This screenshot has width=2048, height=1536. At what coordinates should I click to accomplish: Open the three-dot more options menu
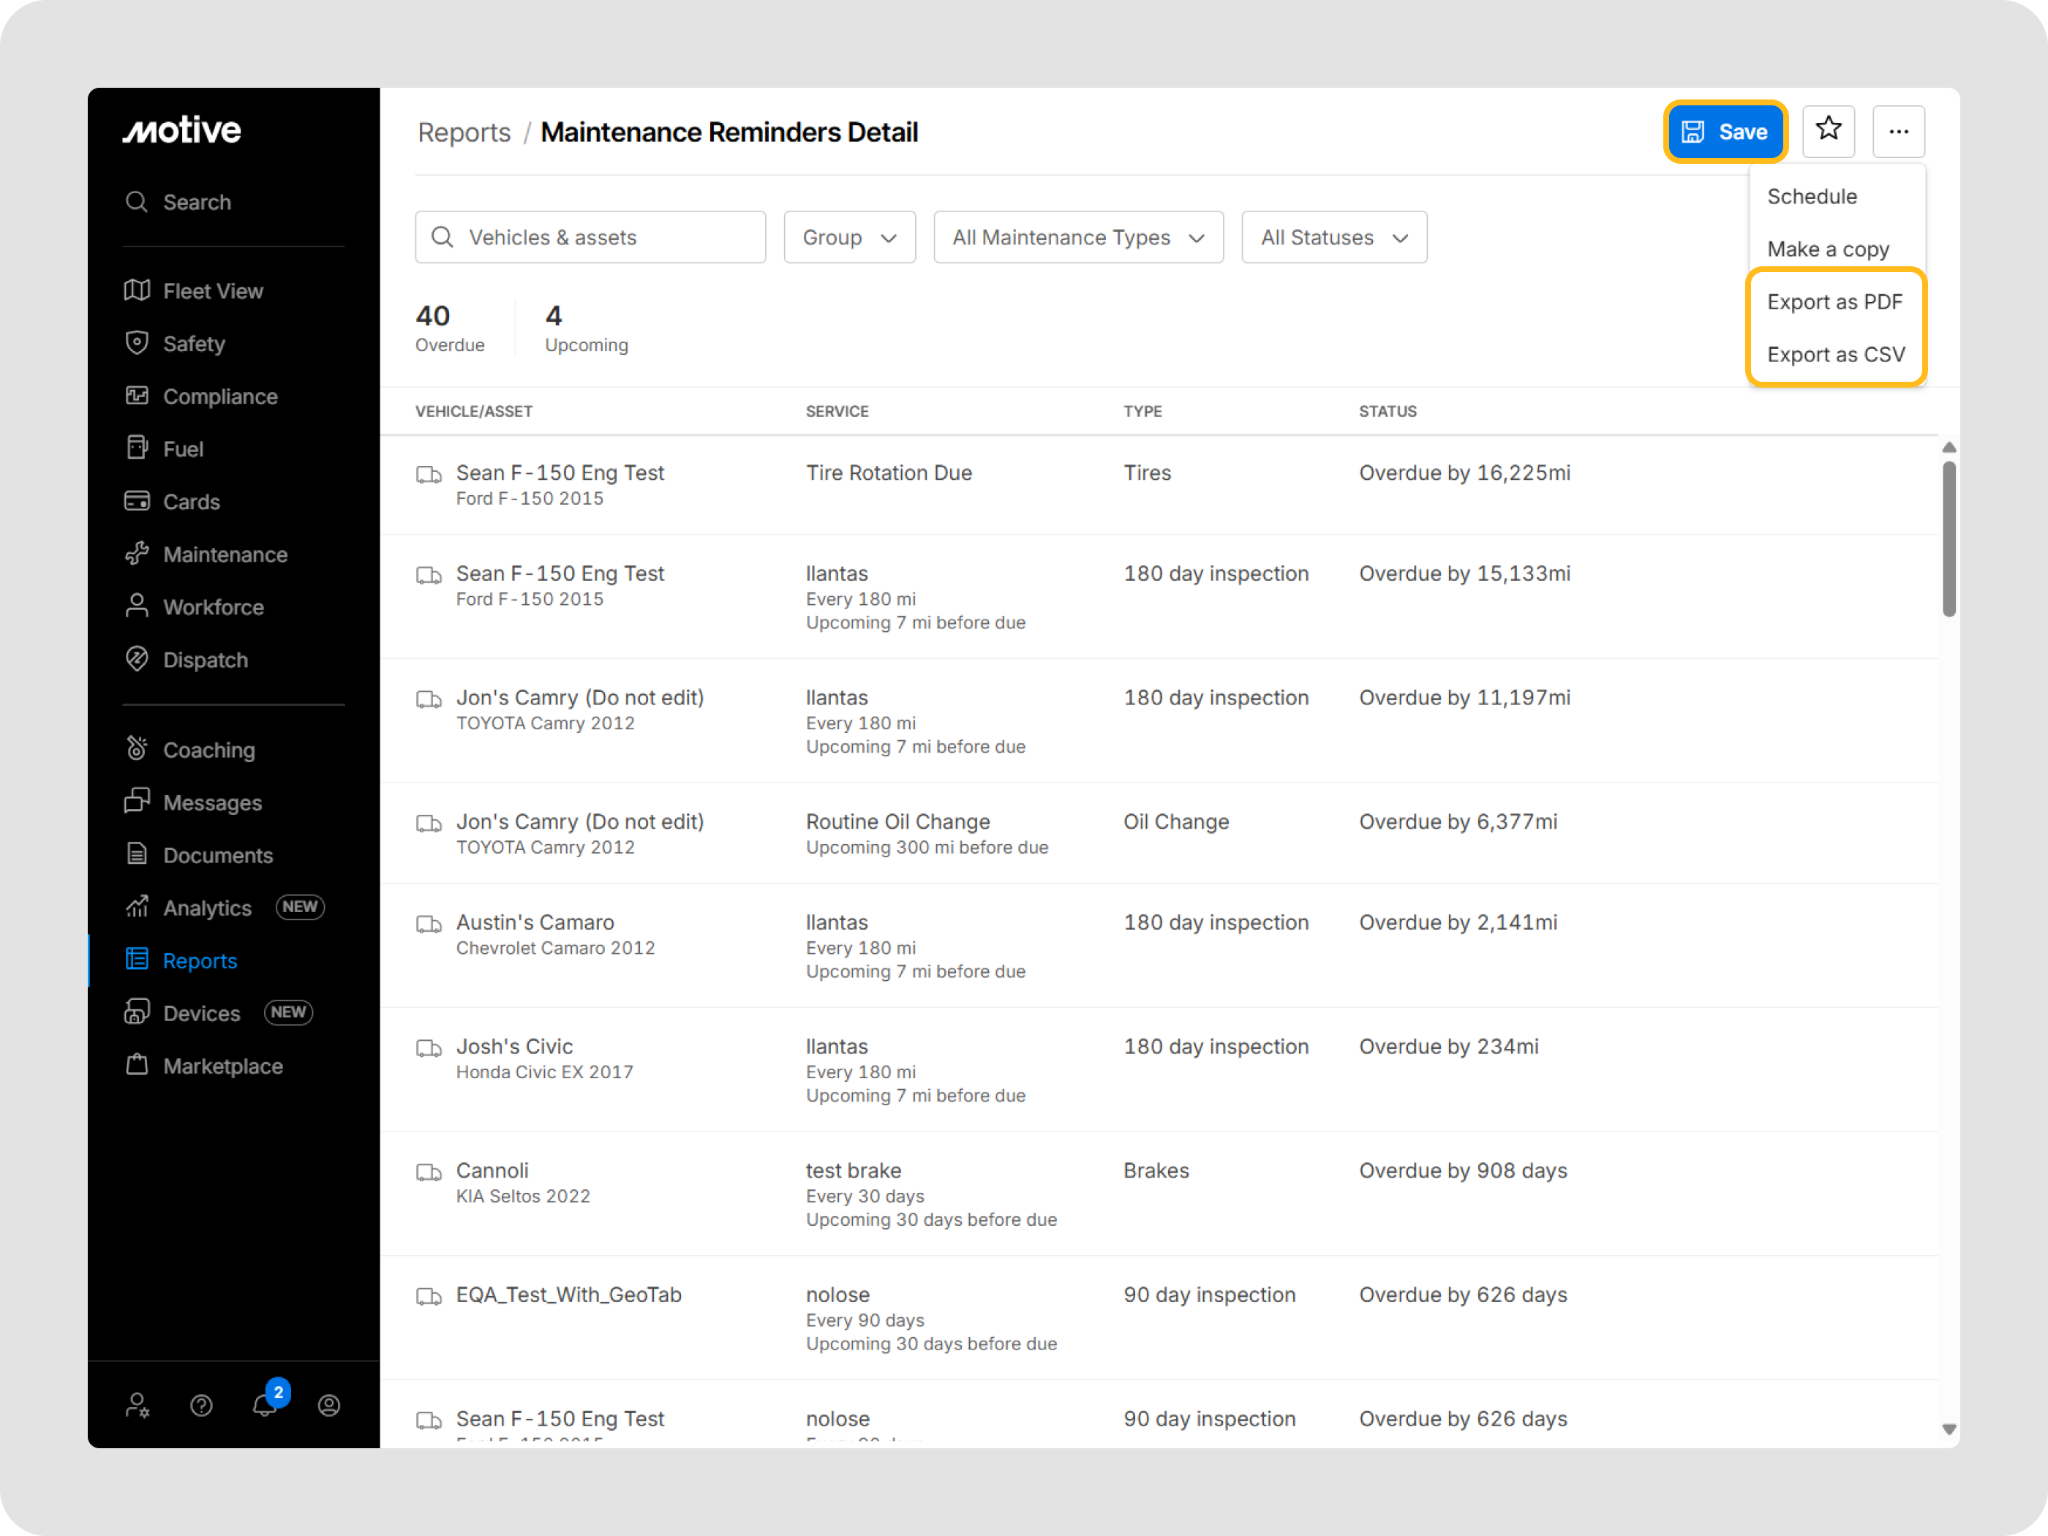point(1898,131)
